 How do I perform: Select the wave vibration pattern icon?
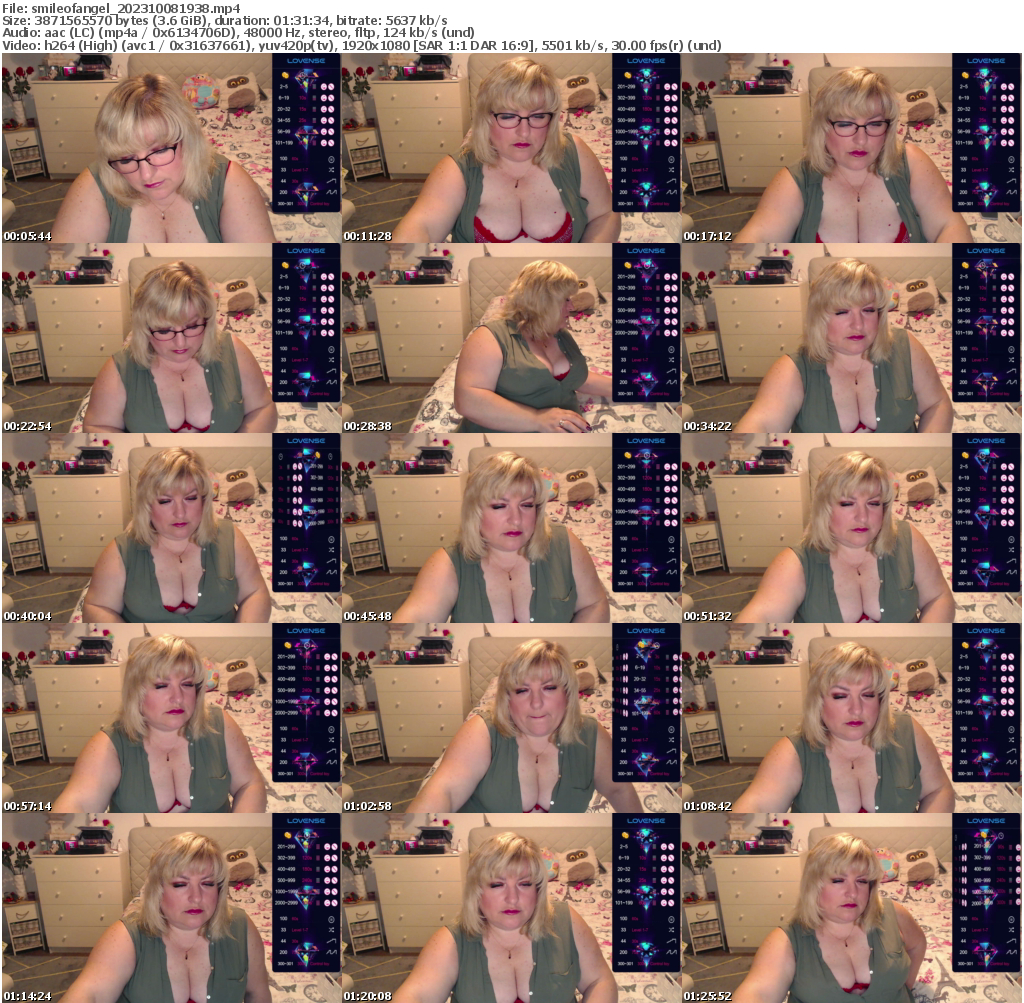click(332, 190)
